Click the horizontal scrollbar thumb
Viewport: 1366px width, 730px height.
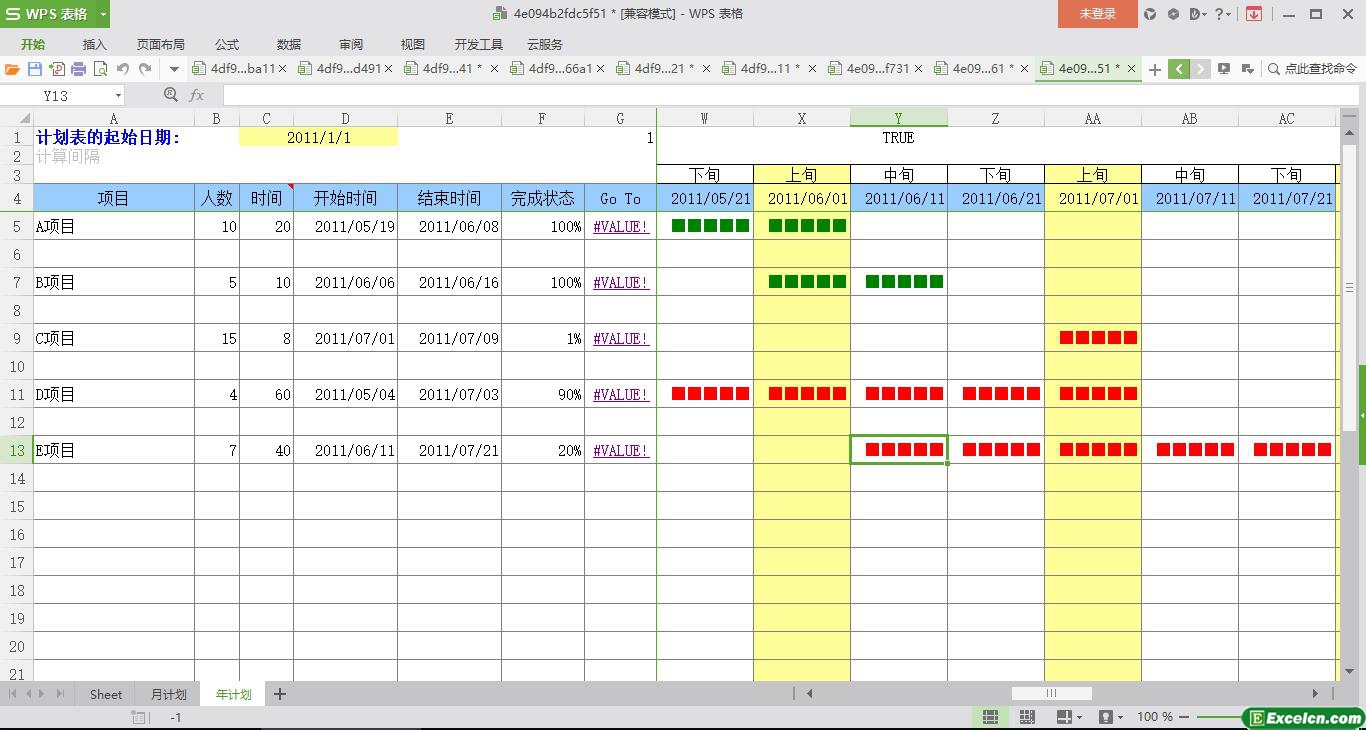tap(1051, 693)
